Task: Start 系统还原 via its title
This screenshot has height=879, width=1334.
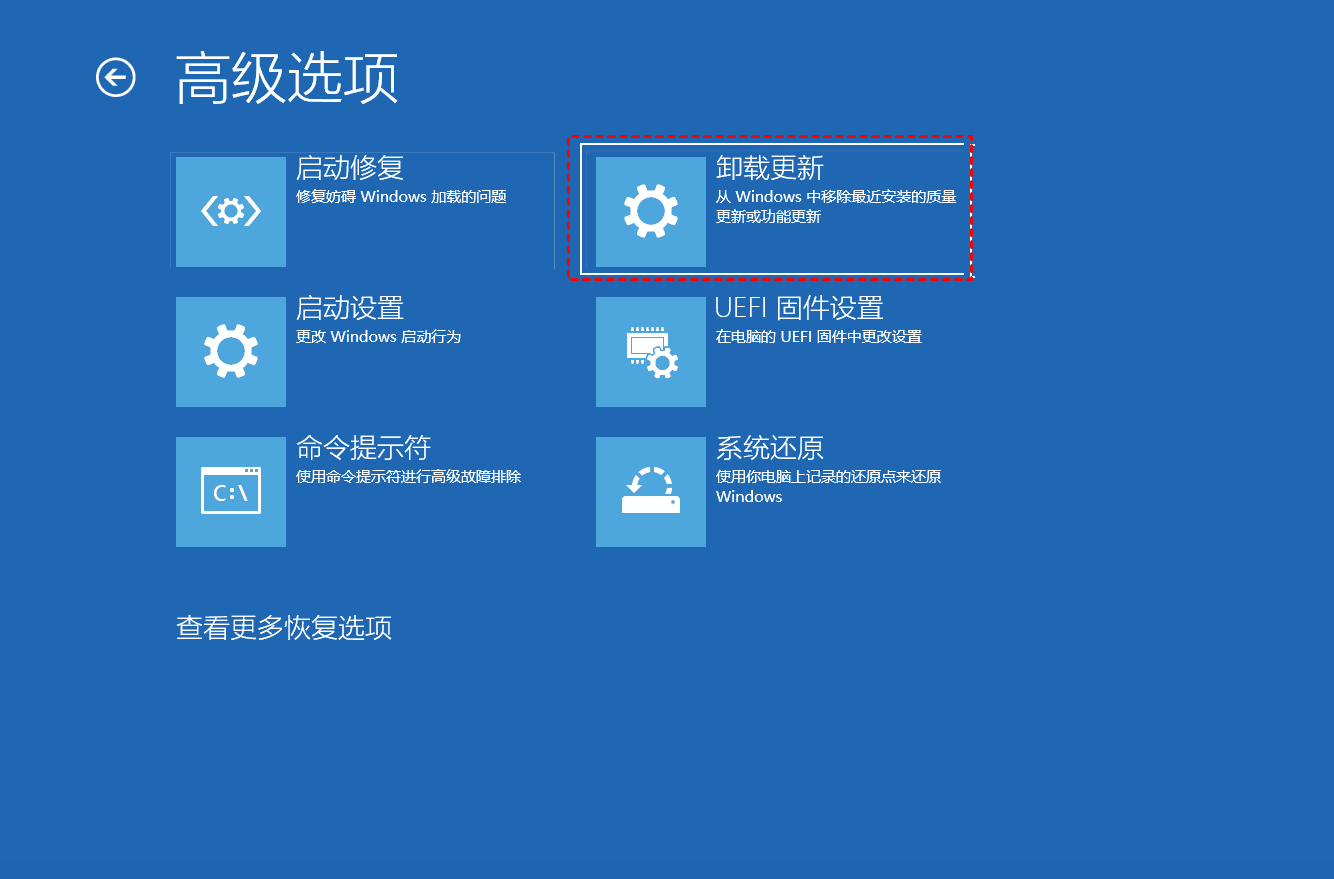Action: coord(770,448)
